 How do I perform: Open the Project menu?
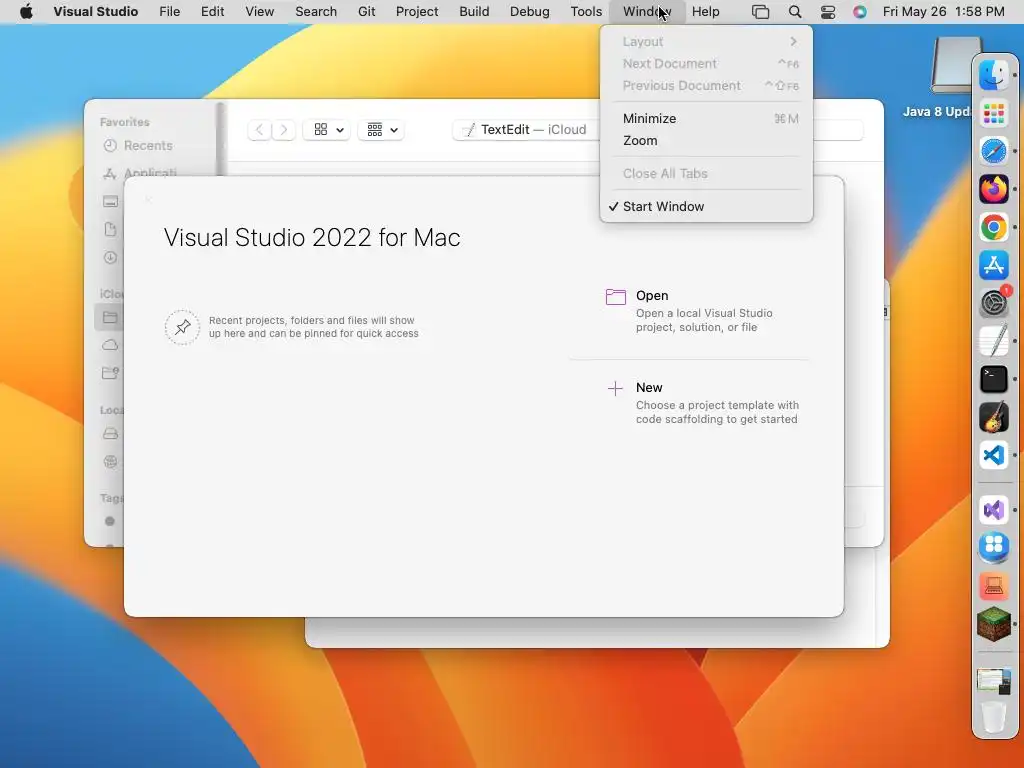[417, 12]
